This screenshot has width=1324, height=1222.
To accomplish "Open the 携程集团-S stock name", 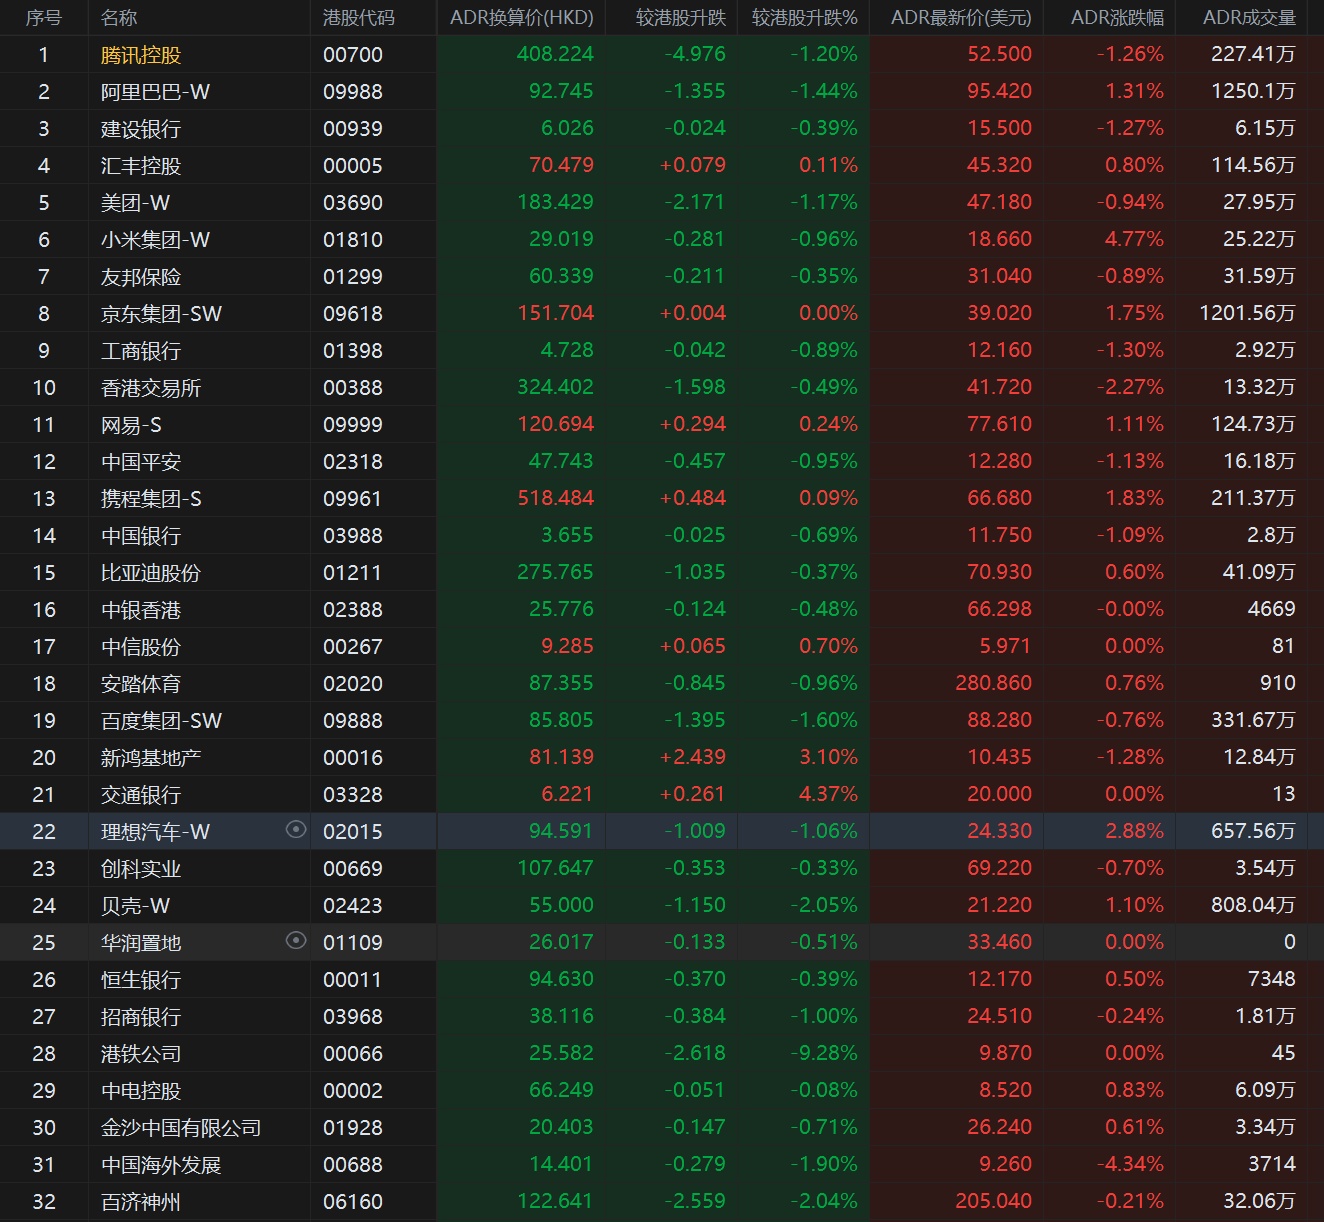I will (x=151, y=499).
